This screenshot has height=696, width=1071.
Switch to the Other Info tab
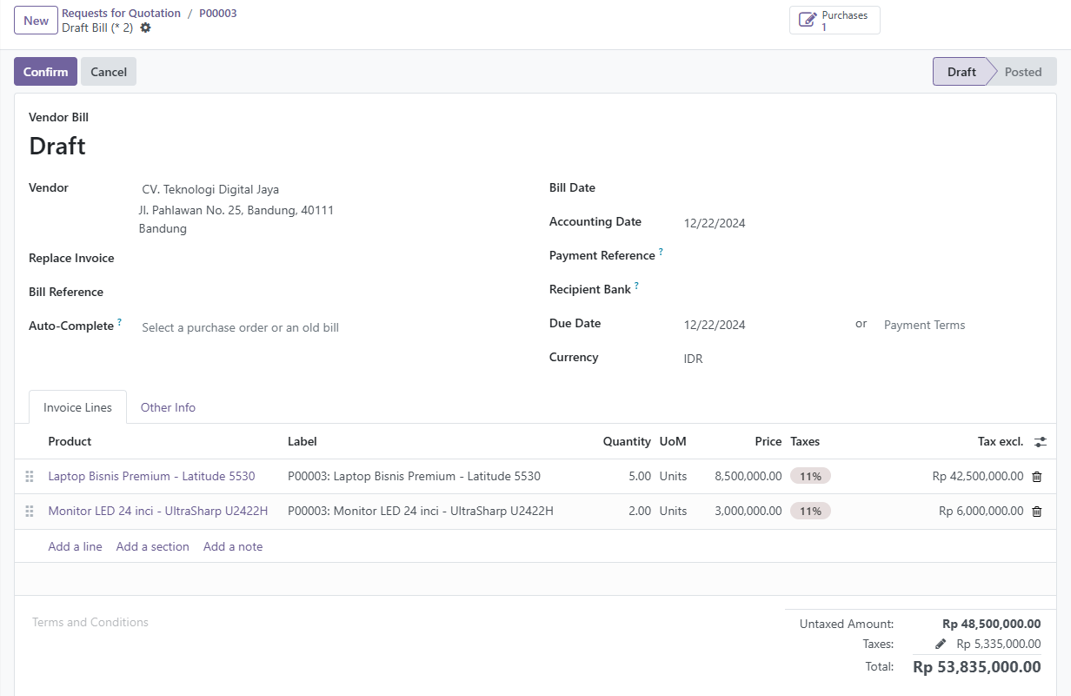tap(168, 408)
